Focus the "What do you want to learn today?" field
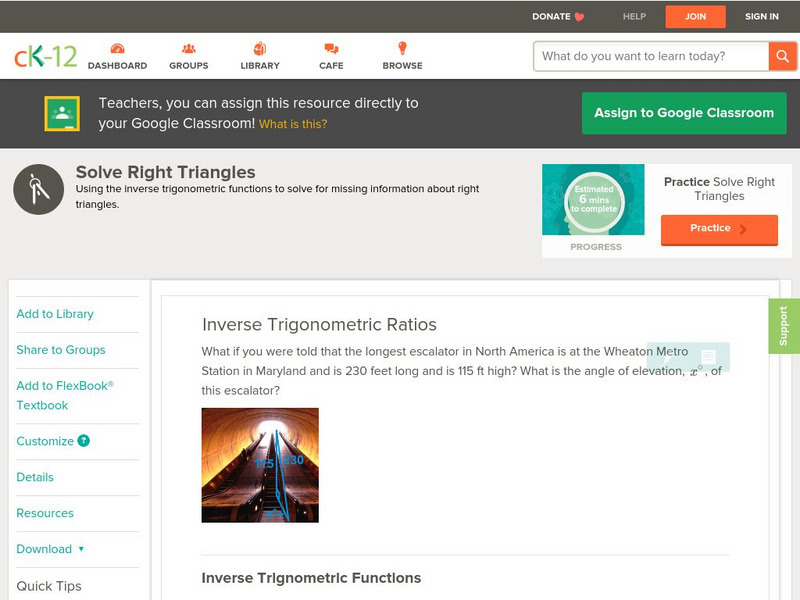 [x=651, y=56]
